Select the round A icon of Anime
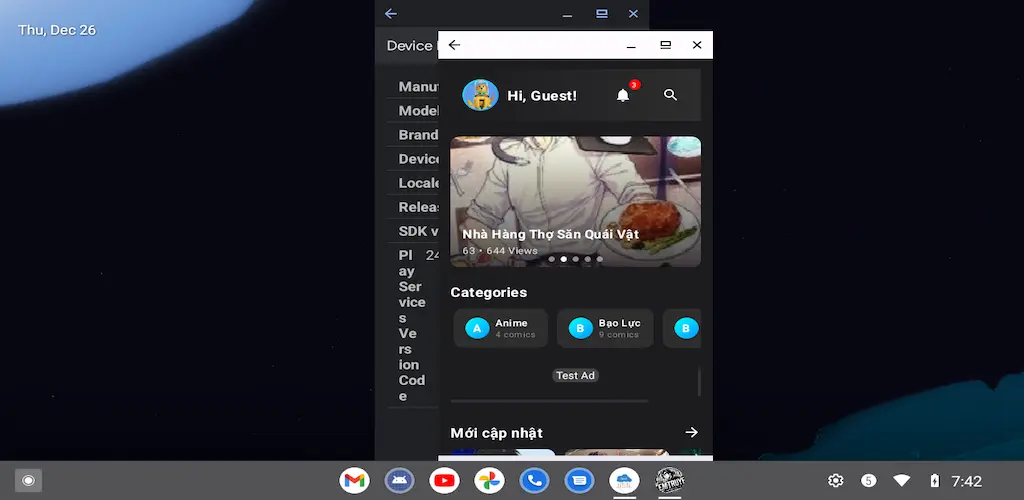This screenshot has height=500, width=1024. tap(477, 328)
